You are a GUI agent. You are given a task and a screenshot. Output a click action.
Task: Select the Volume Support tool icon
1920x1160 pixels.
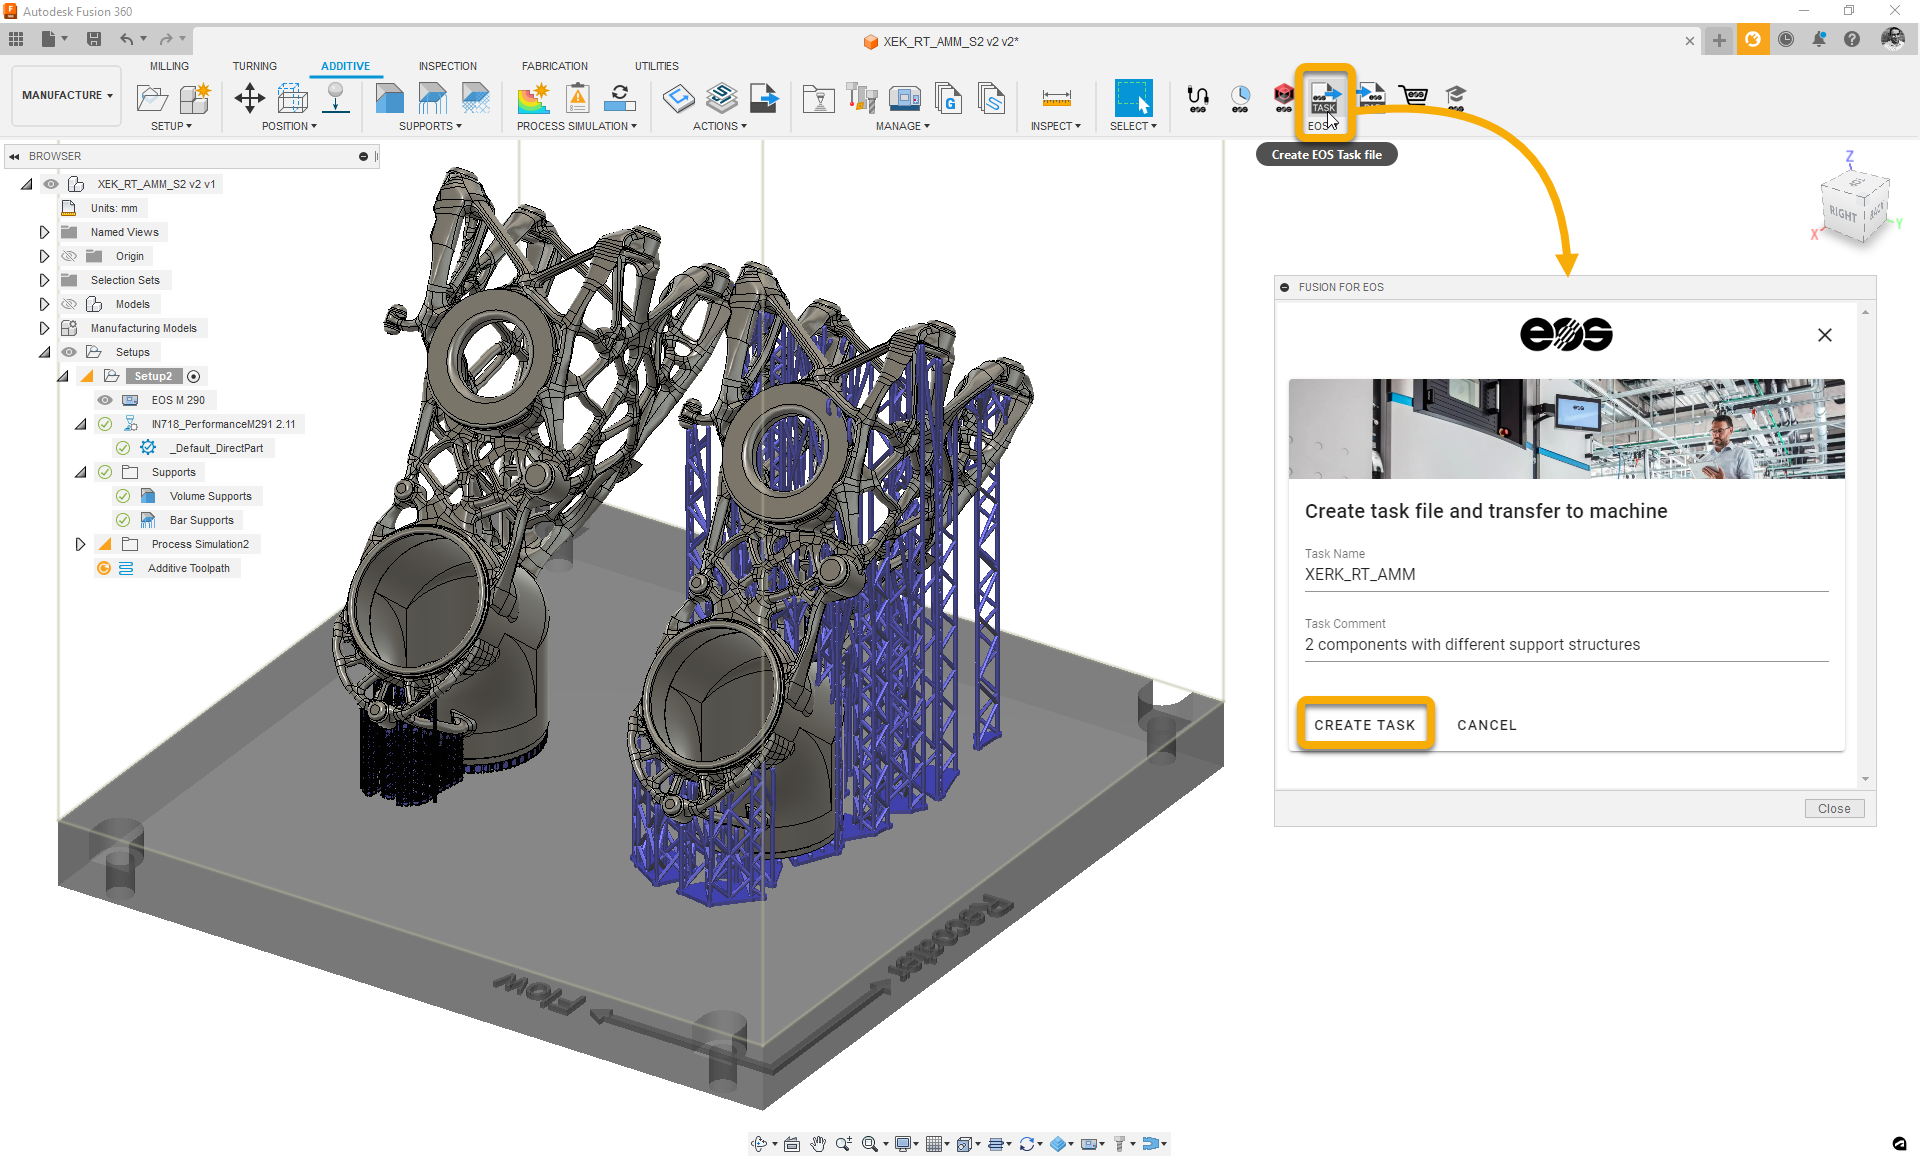tap(389, 98)
